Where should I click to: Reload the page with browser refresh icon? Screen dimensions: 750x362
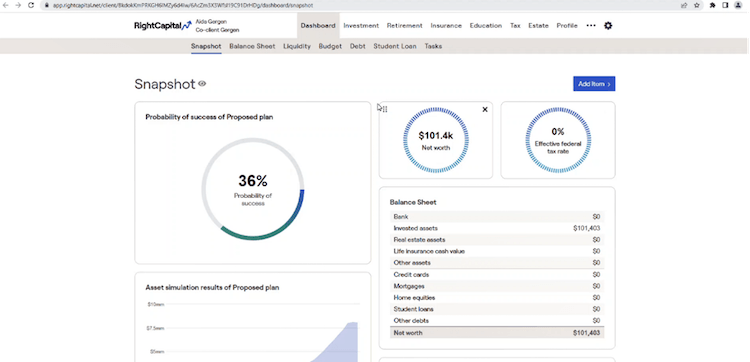(31, 5)
